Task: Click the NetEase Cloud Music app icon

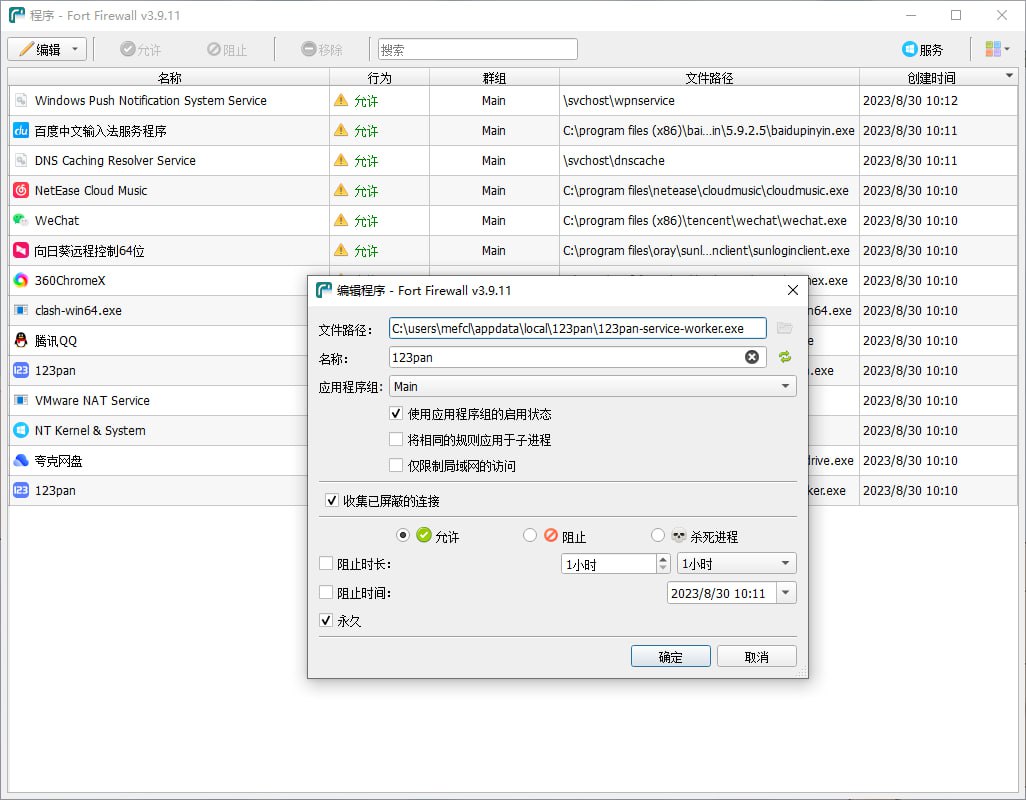Action: click(21, 190)
